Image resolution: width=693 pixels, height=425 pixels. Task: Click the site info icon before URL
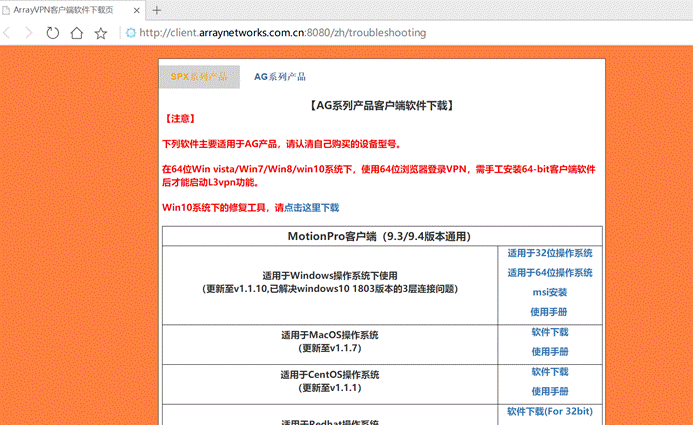coord(130,33)
